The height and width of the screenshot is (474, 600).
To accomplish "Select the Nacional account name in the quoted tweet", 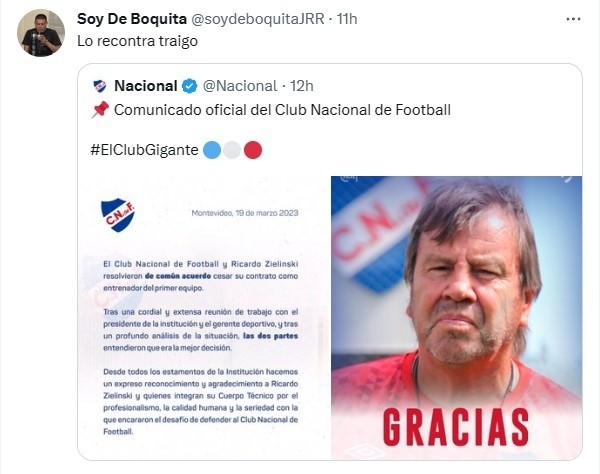I will [x=146, y=86].
